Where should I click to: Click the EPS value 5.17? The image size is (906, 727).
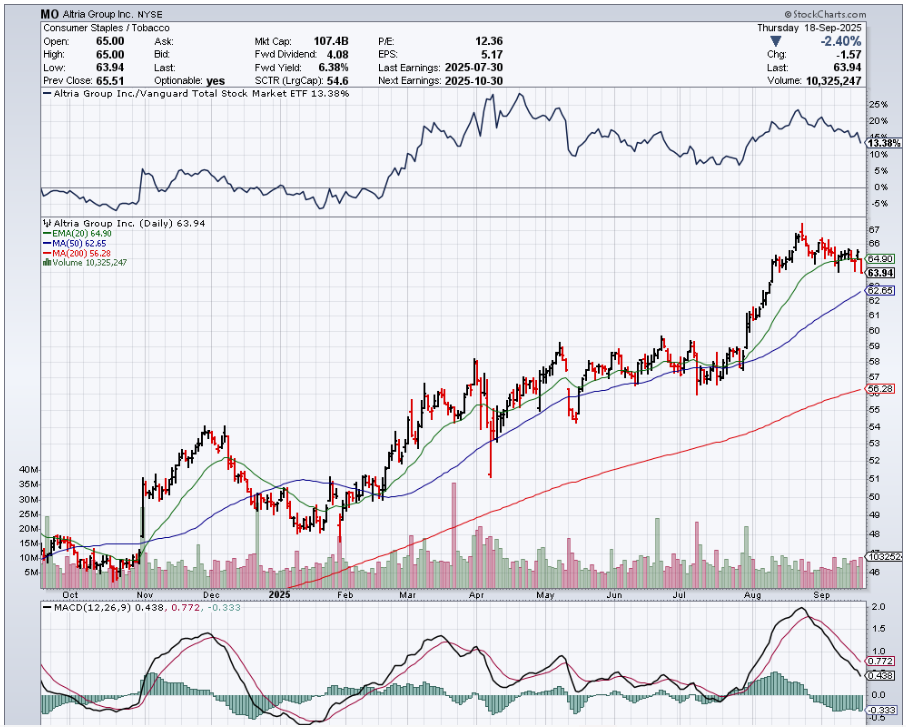[x=492, y=54]
